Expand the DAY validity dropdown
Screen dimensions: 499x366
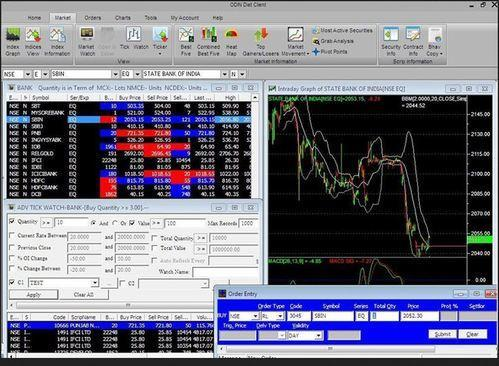pyautogui.click(x=318, y=335)
